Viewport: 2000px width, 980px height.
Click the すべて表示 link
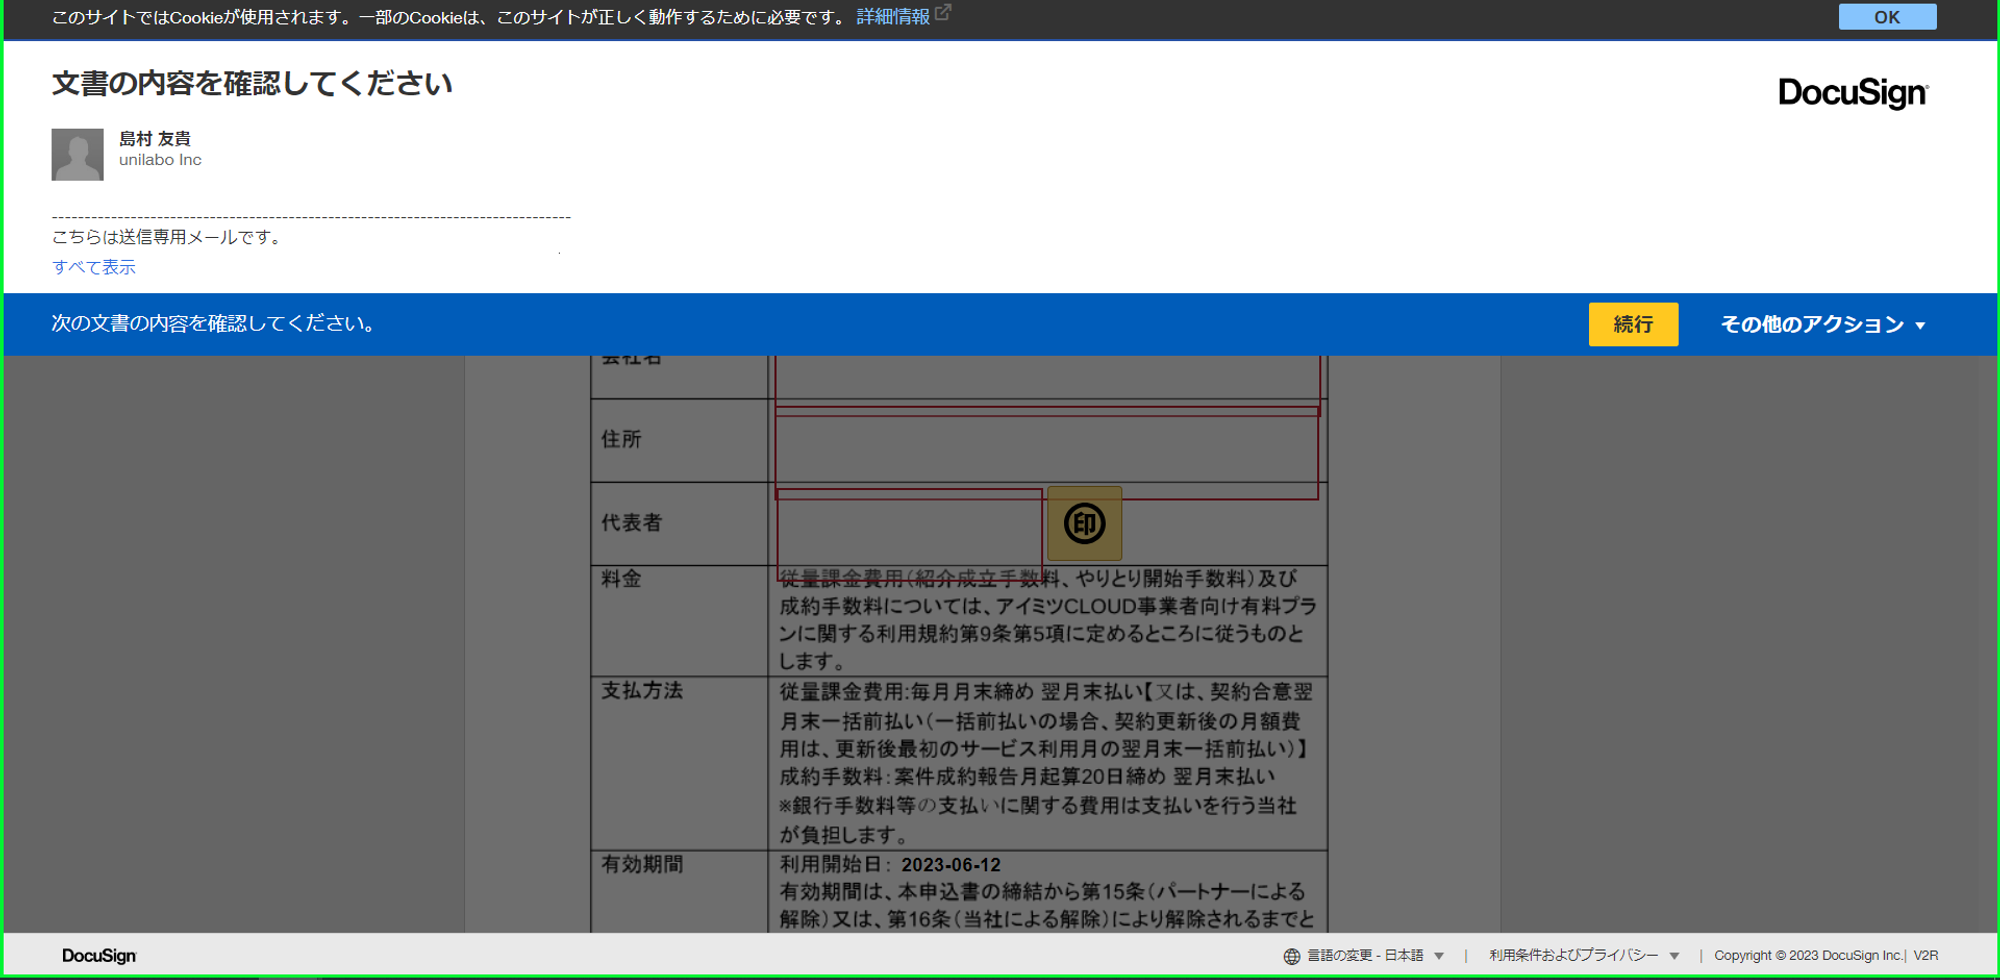(x=94, y=267)
